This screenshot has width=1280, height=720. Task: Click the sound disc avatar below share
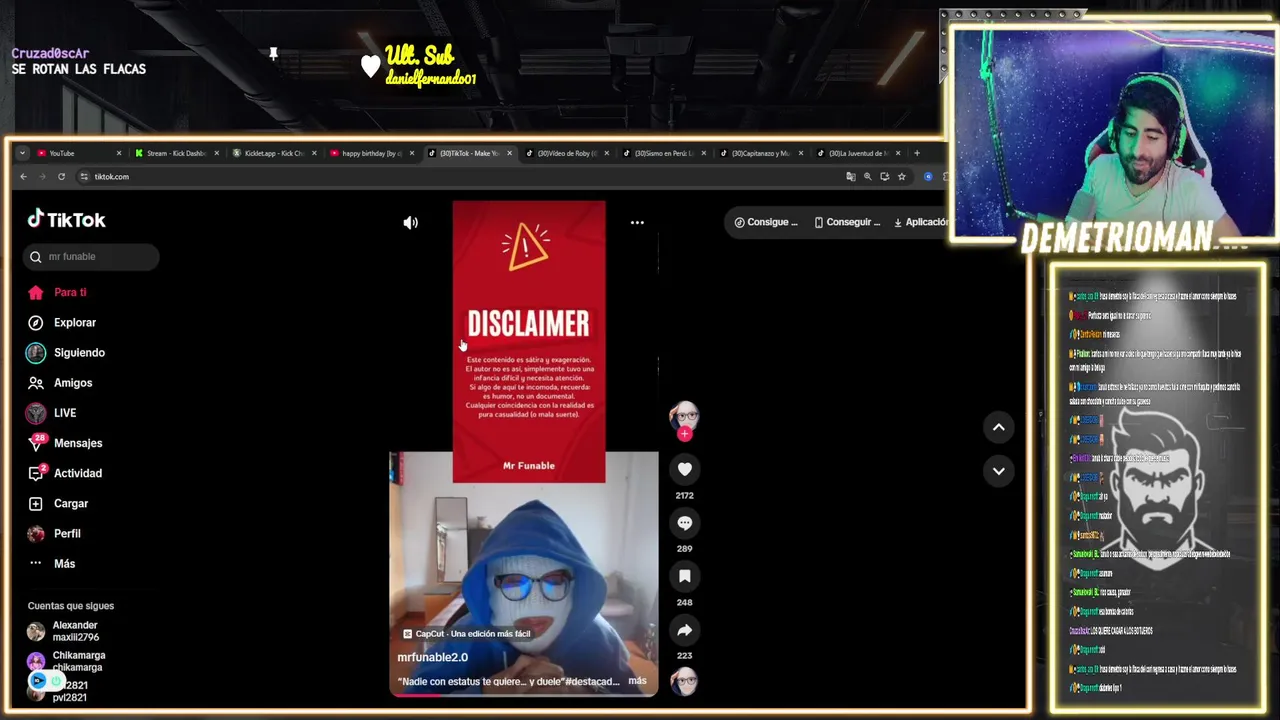point(684,682)
